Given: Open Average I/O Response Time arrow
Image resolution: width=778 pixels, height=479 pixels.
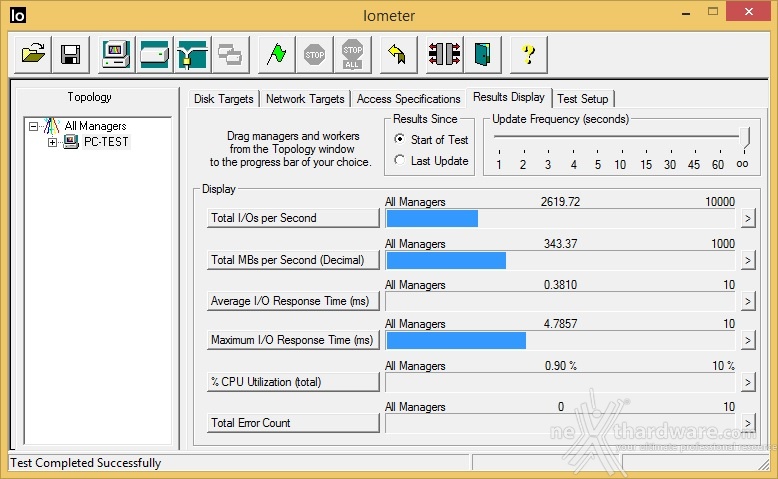Looking at the screenshot, I should (748, 301).
